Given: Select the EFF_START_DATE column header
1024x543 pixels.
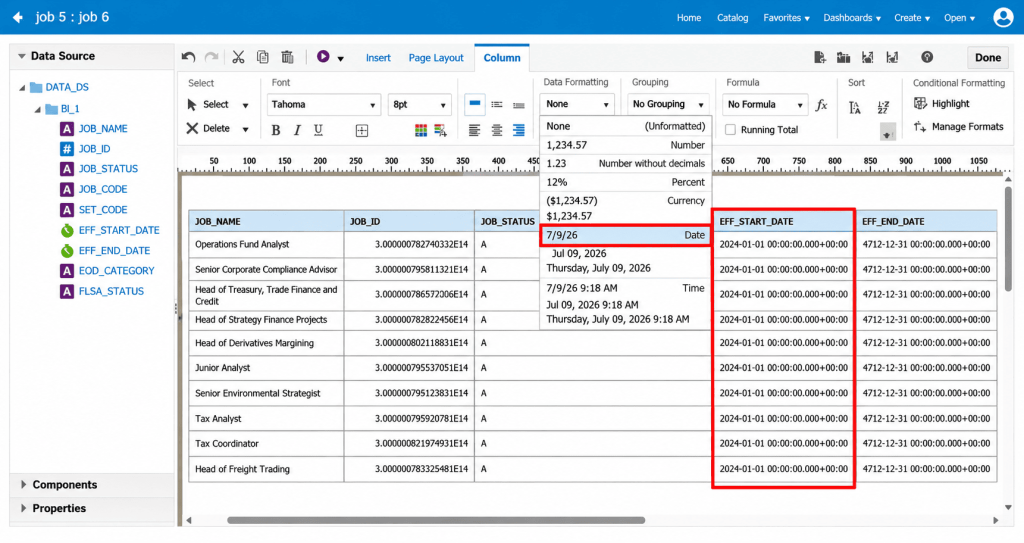Looking at the screenshot, I should click(x=783, y=222).
